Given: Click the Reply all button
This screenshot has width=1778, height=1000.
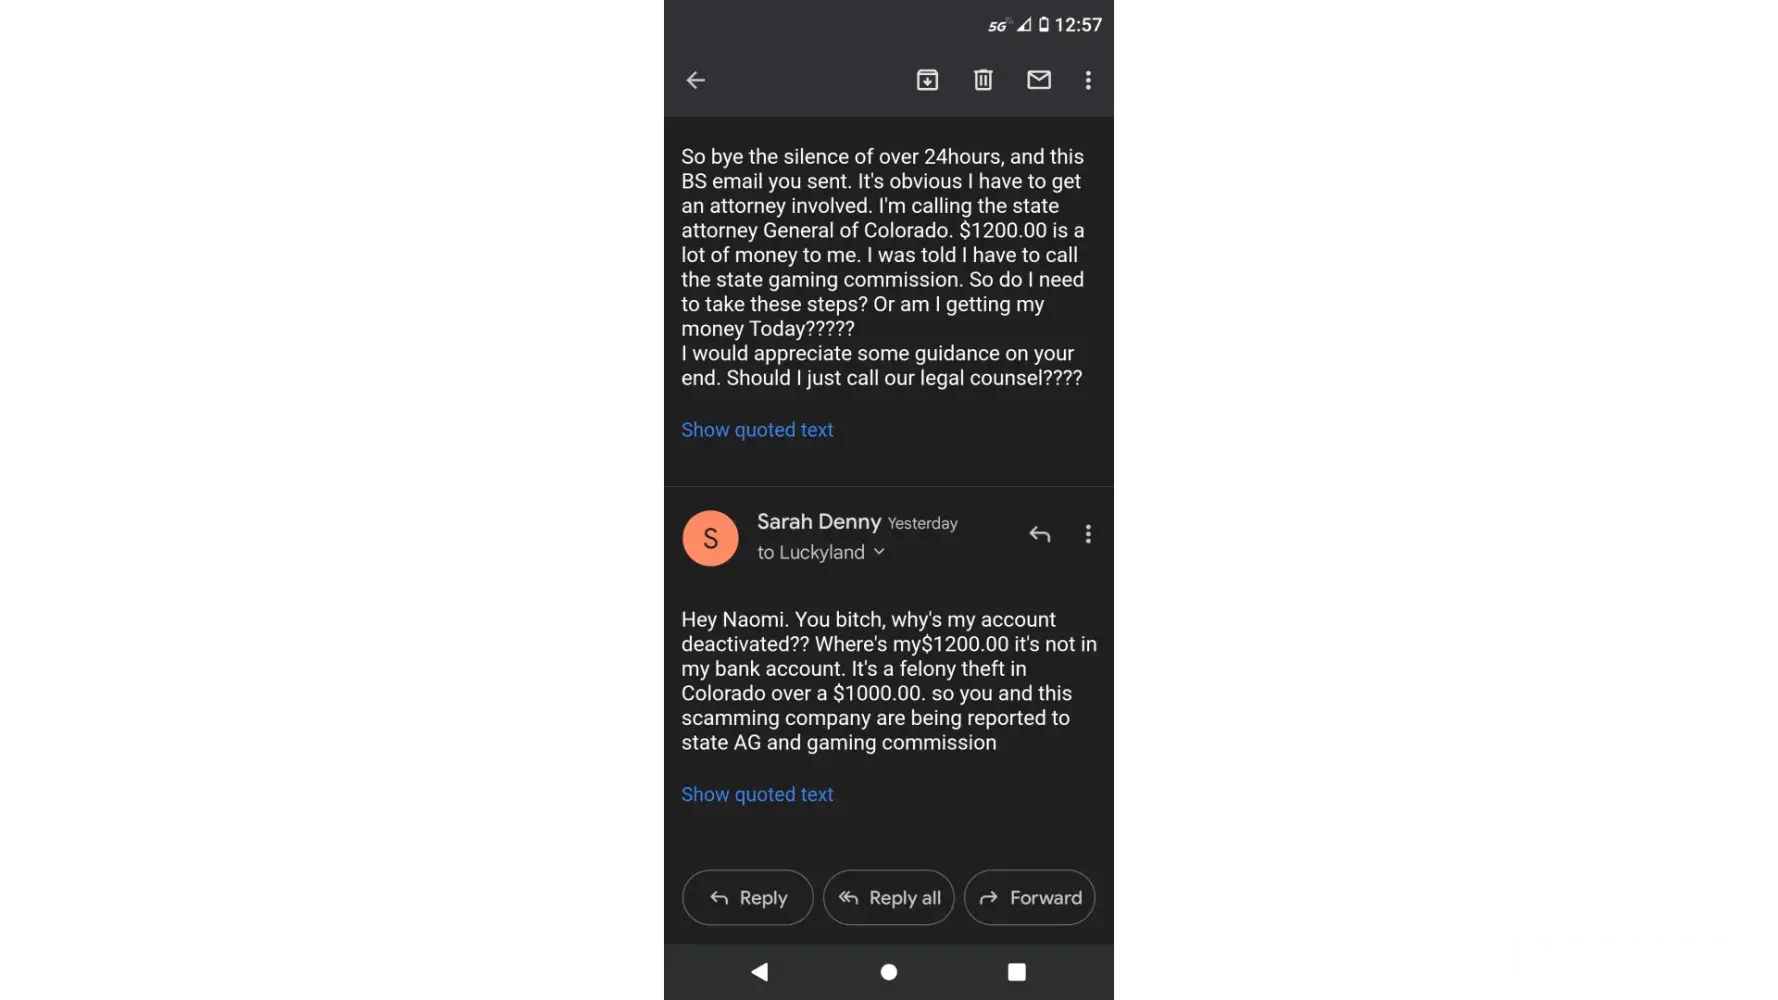Looking at the screenshot, I should 889,898.
